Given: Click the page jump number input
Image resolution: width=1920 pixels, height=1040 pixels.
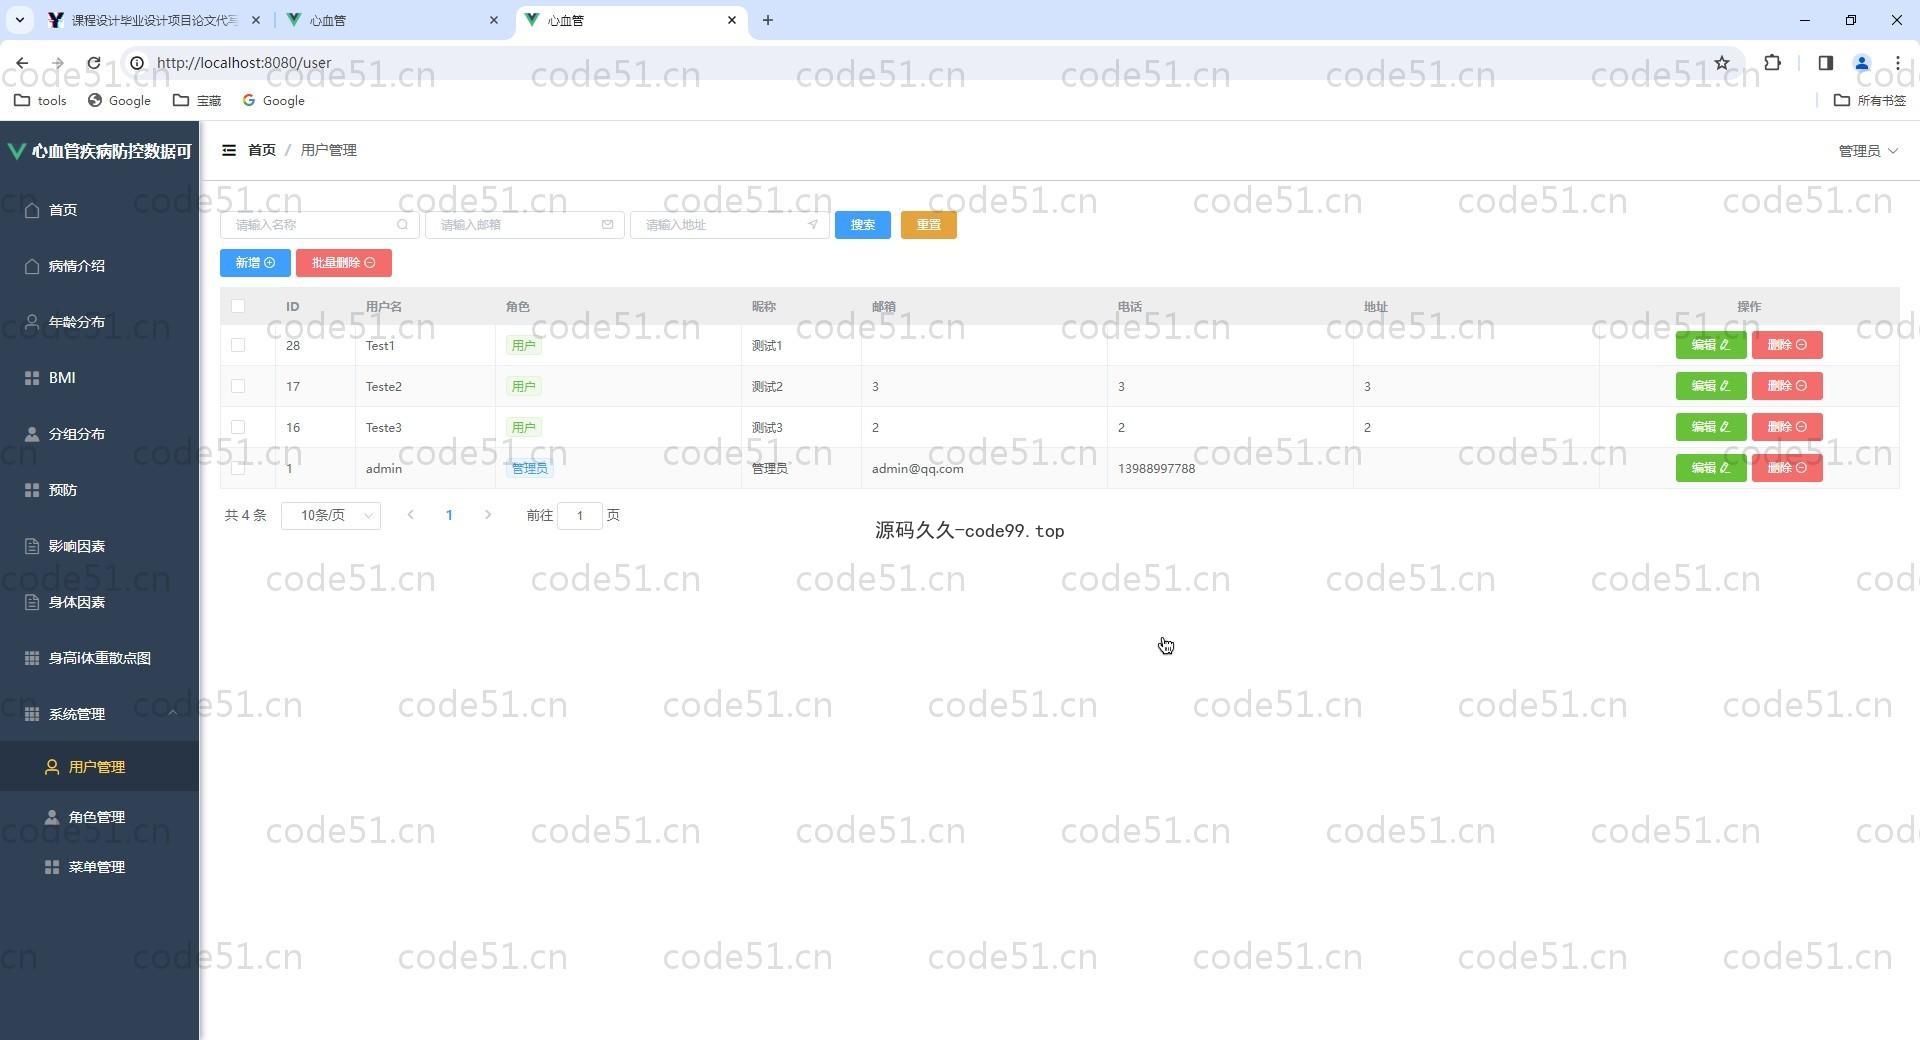Looking at the screenshot, I should [579, 515].
